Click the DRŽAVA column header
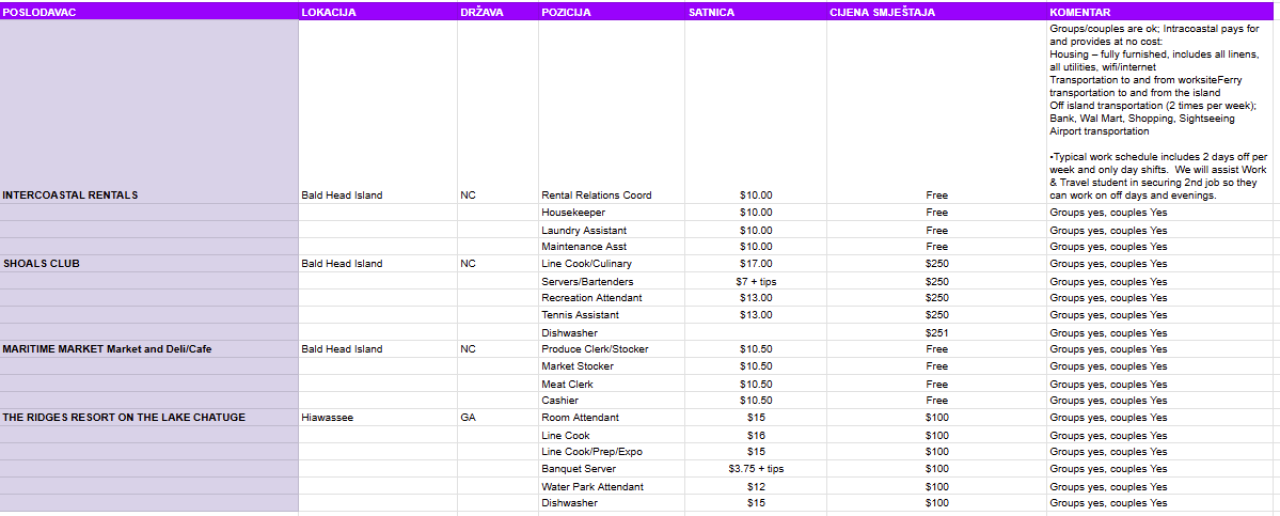The image size is (1280, 516). tap(498, 12)
